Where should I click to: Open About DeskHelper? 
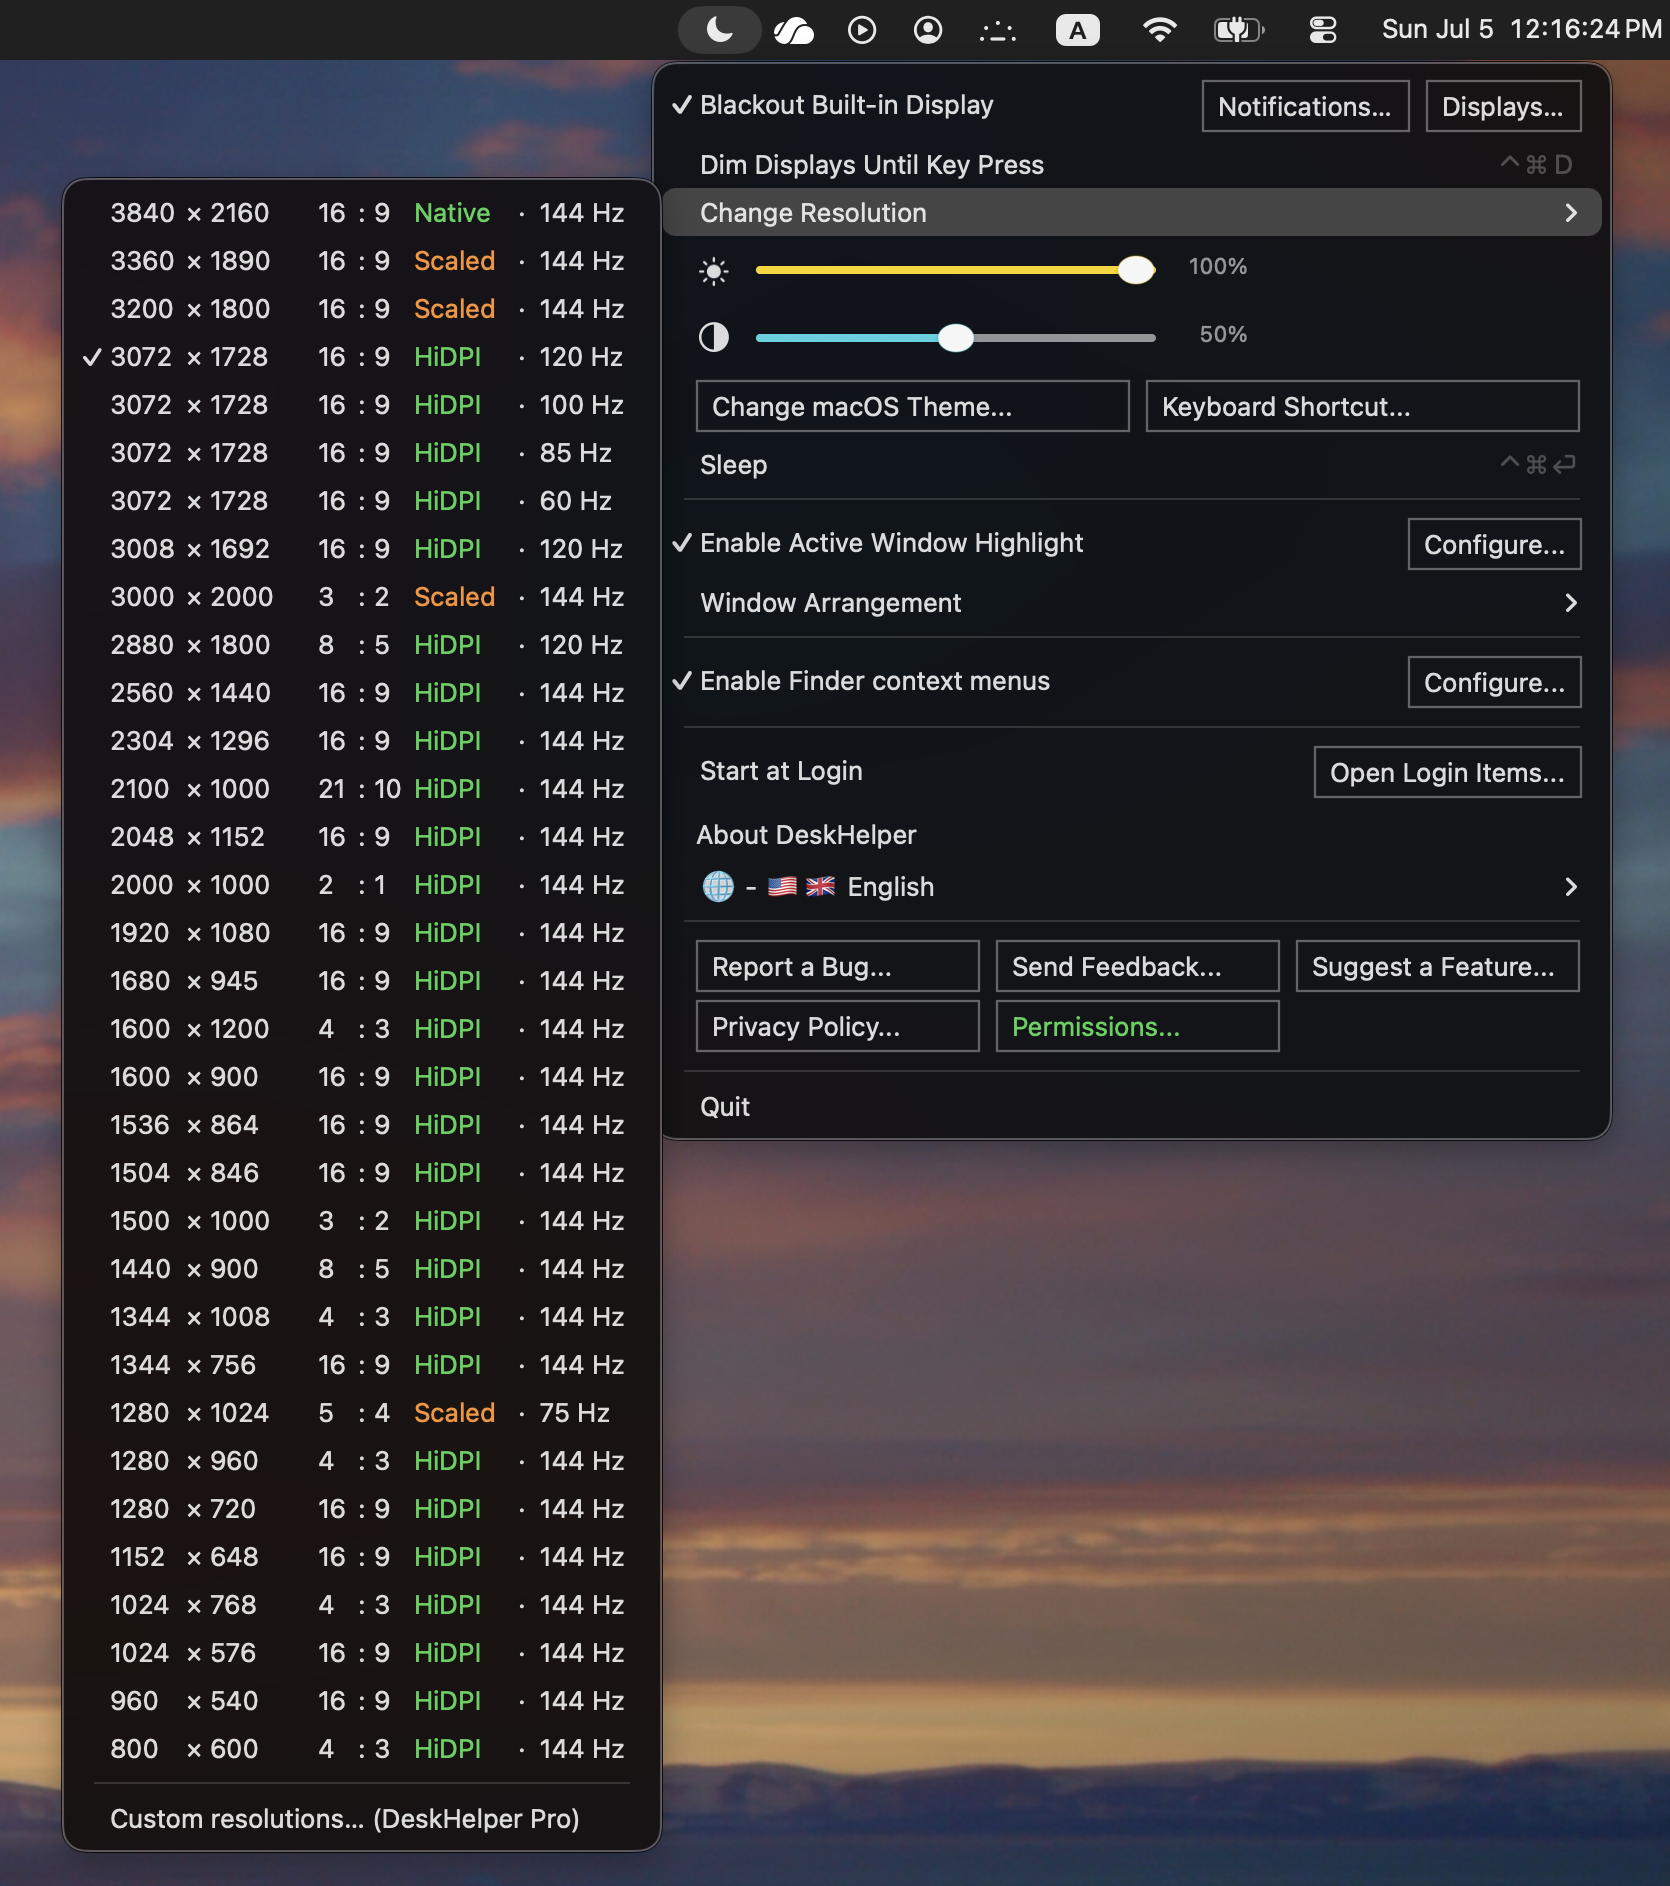coord(806,835)
